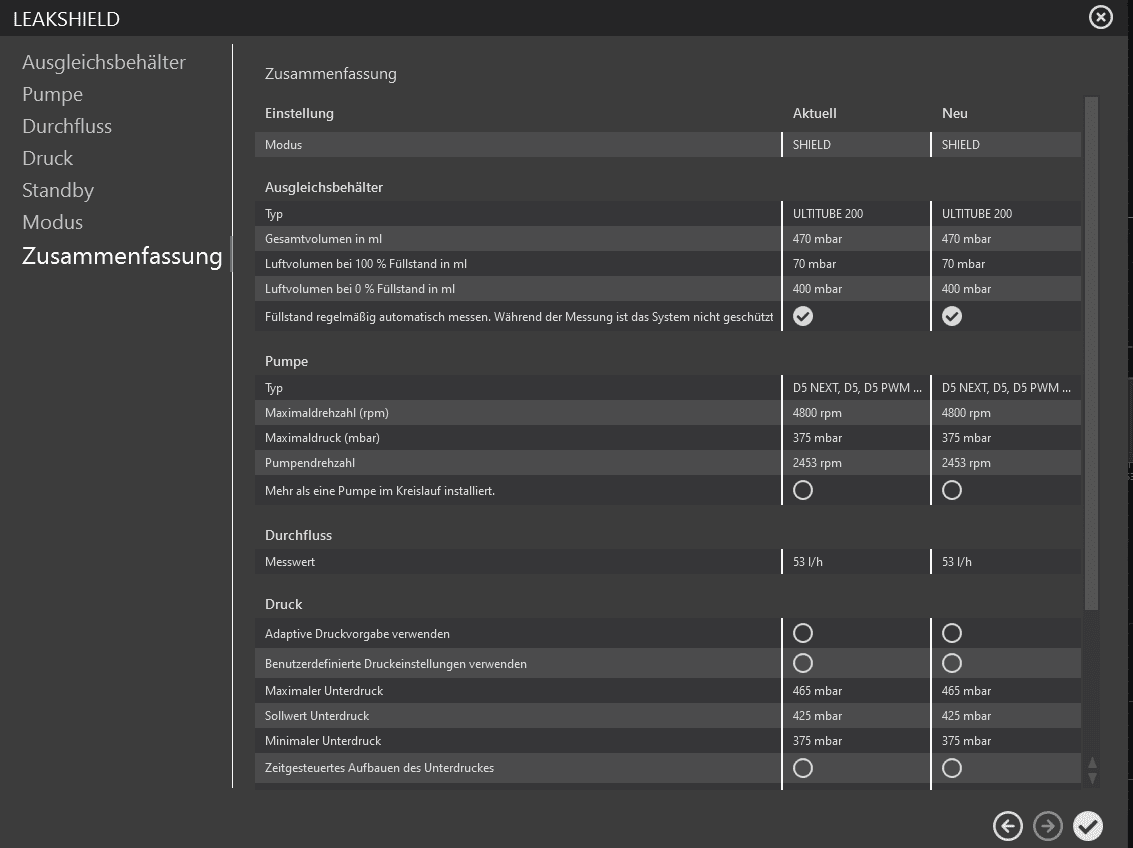Close the Leakshield dialog with X icon

[x=1101, y=17]
